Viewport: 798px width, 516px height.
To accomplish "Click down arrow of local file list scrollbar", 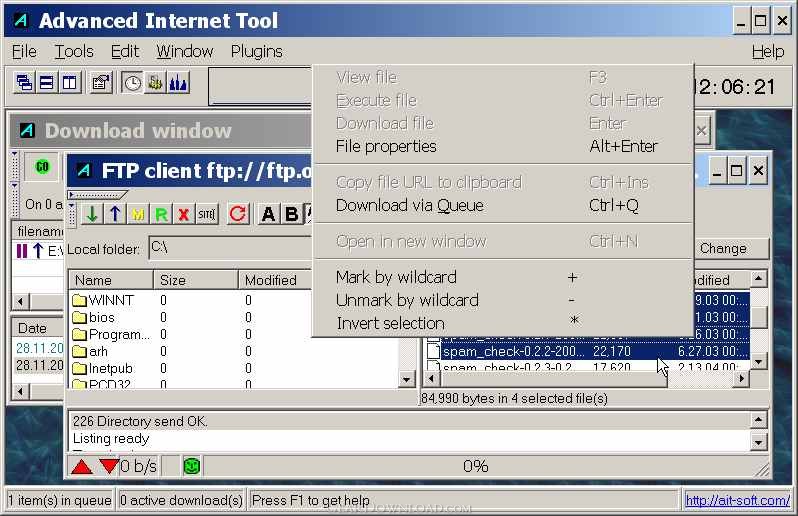I will 407,380.
